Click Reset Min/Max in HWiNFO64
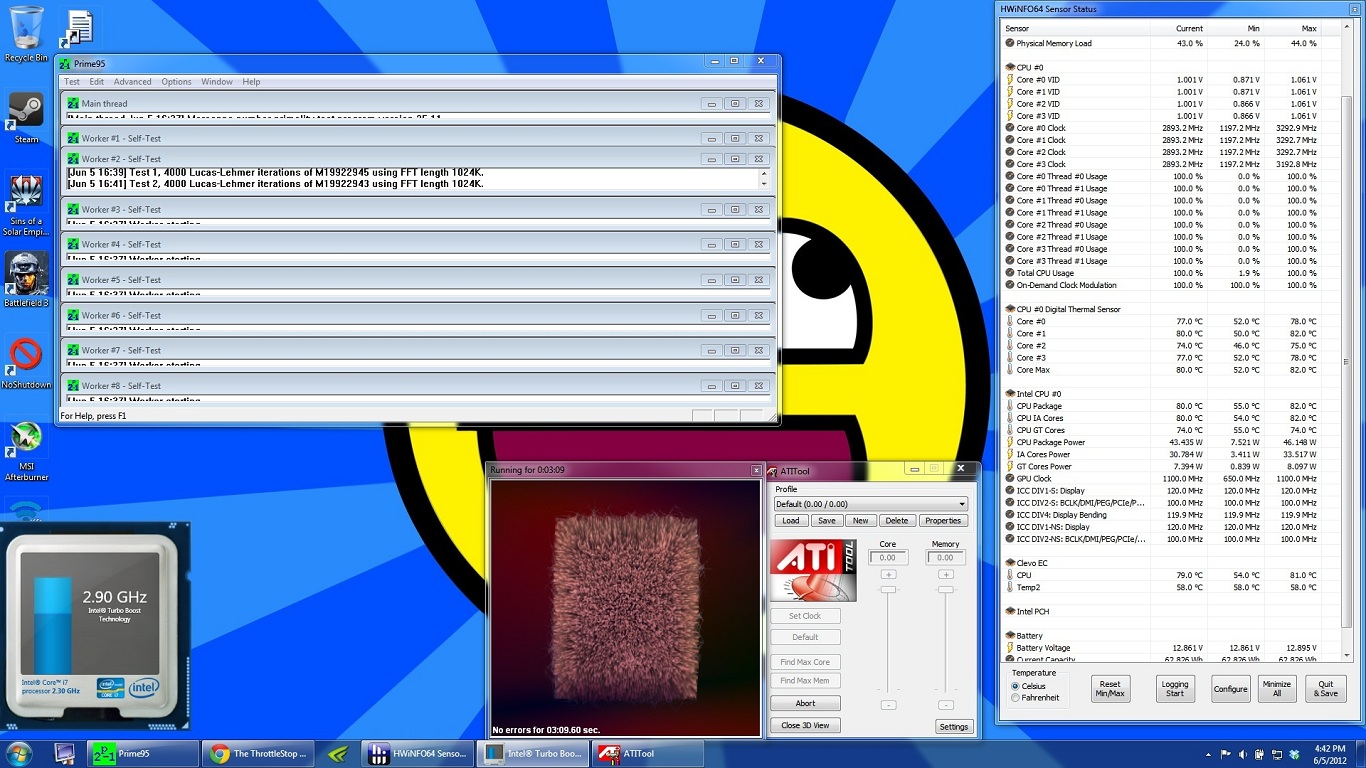Image resolution: width=1366 pixels, height=768 pixels. pos(1110,689)
